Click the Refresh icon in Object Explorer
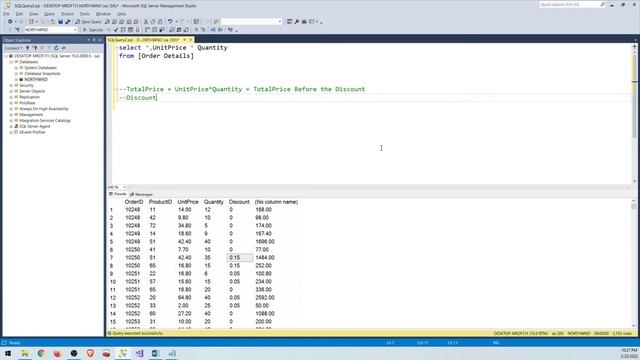Screen dimensions: 640x360 56,48
